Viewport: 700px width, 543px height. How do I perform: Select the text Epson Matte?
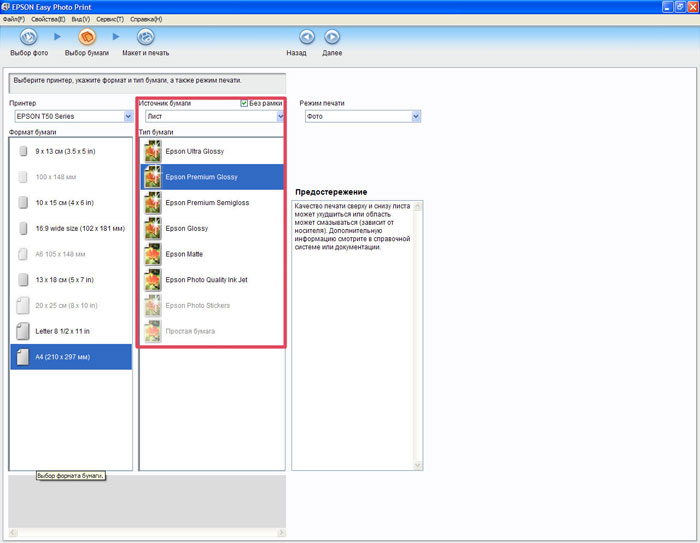(184, 254)
